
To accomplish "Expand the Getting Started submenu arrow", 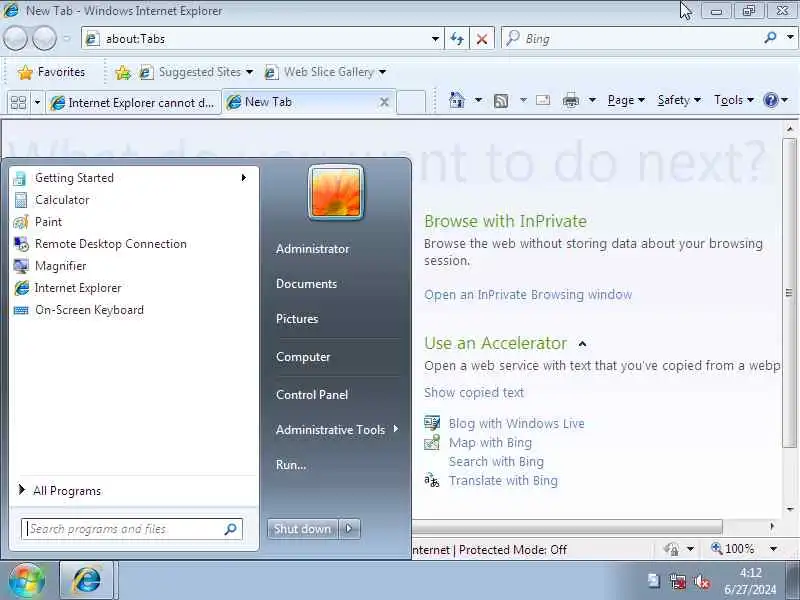I will (x=244, y=178).
